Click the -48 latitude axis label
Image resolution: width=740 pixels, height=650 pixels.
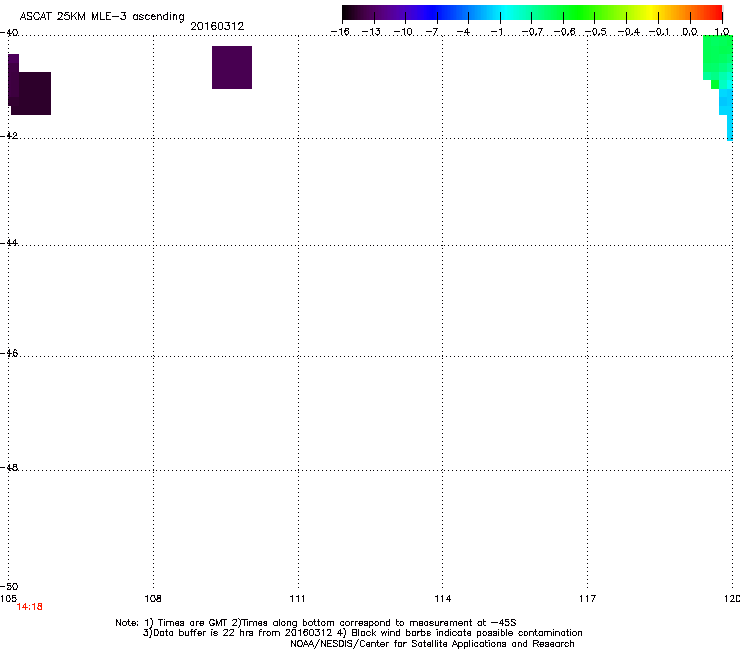tap(9, 468)
